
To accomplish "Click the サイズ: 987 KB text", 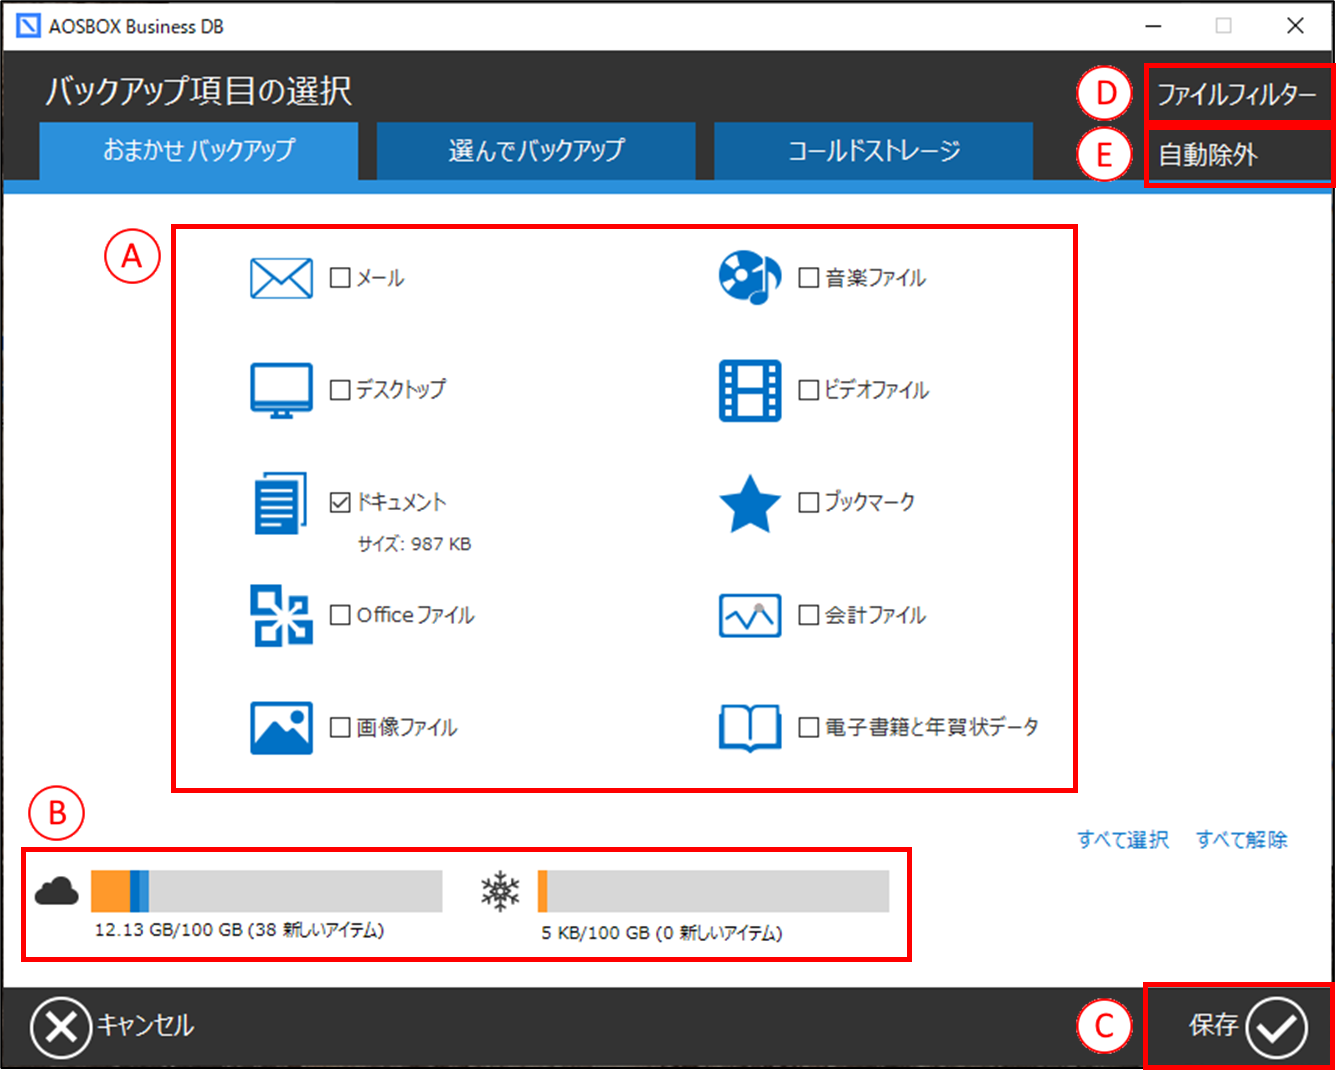I will (x=415, y=545).
